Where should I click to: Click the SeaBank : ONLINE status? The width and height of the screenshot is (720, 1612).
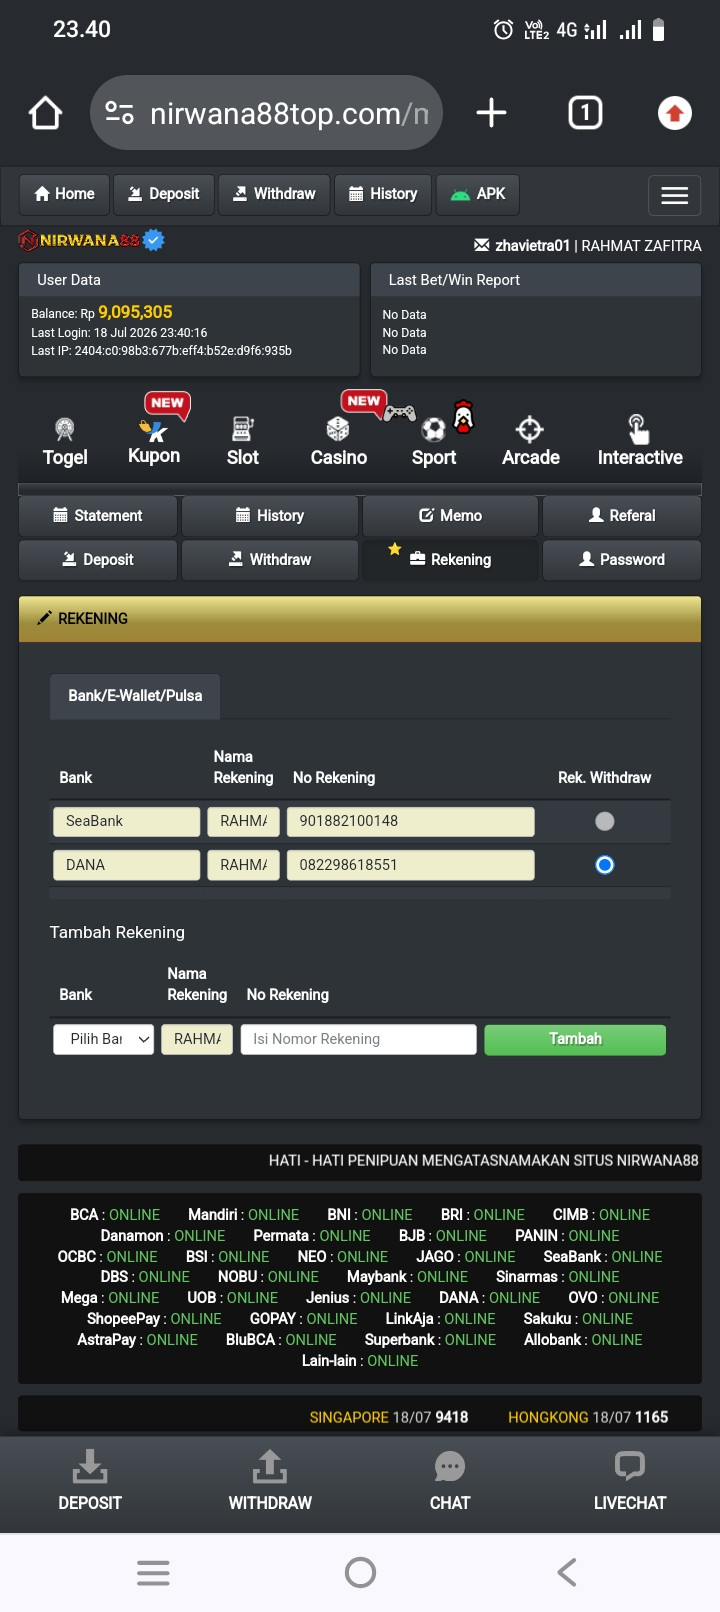tap(603, 1257)
